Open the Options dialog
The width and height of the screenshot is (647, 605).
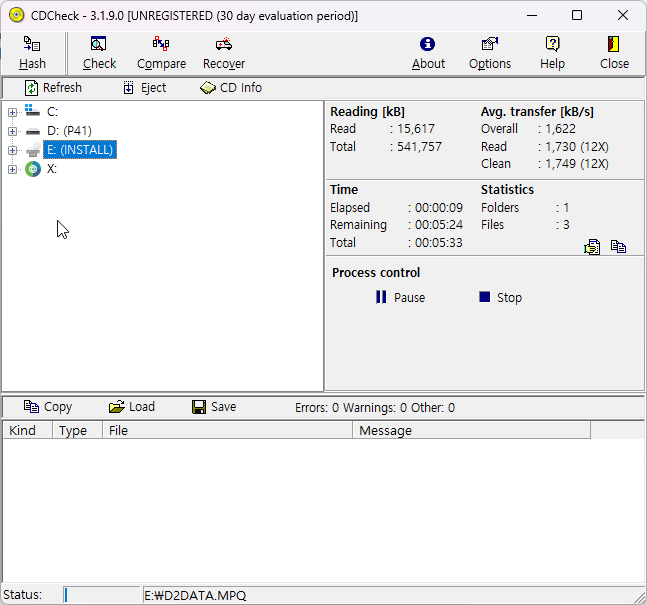[490, 53]
